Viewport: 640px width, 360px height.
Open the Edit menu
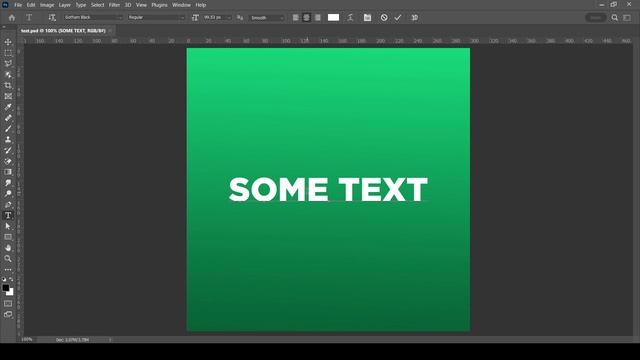(x=31, y=5)
